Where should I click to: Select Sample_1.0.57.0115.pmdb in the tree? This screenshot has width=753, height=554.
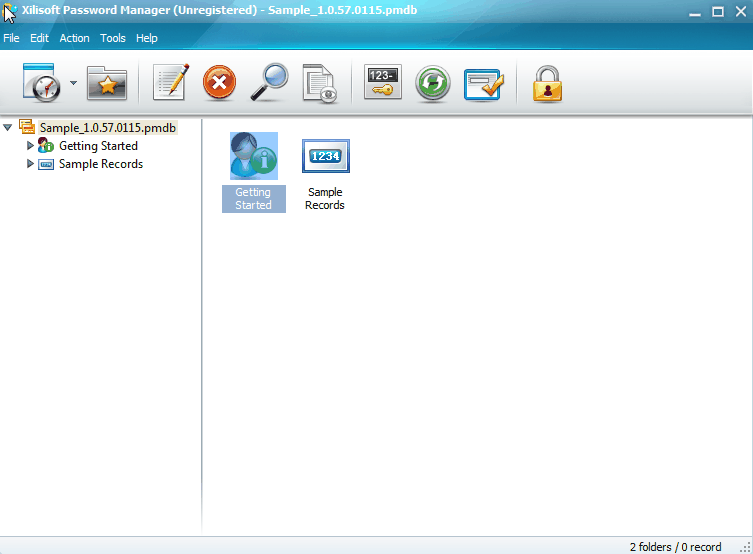tap(108, 128)
